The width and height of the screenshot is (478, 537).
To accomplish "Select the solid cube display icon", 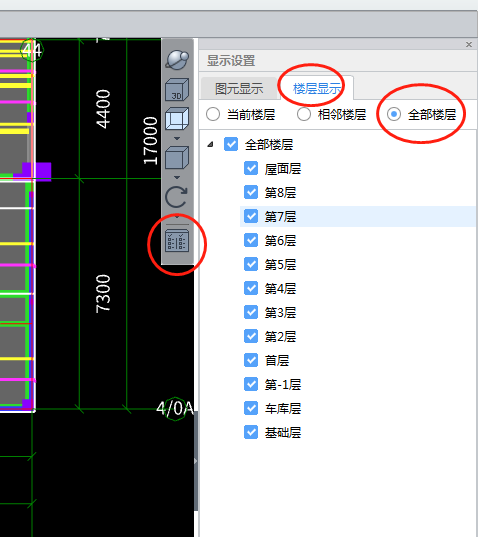I will [x=177, y=158].
